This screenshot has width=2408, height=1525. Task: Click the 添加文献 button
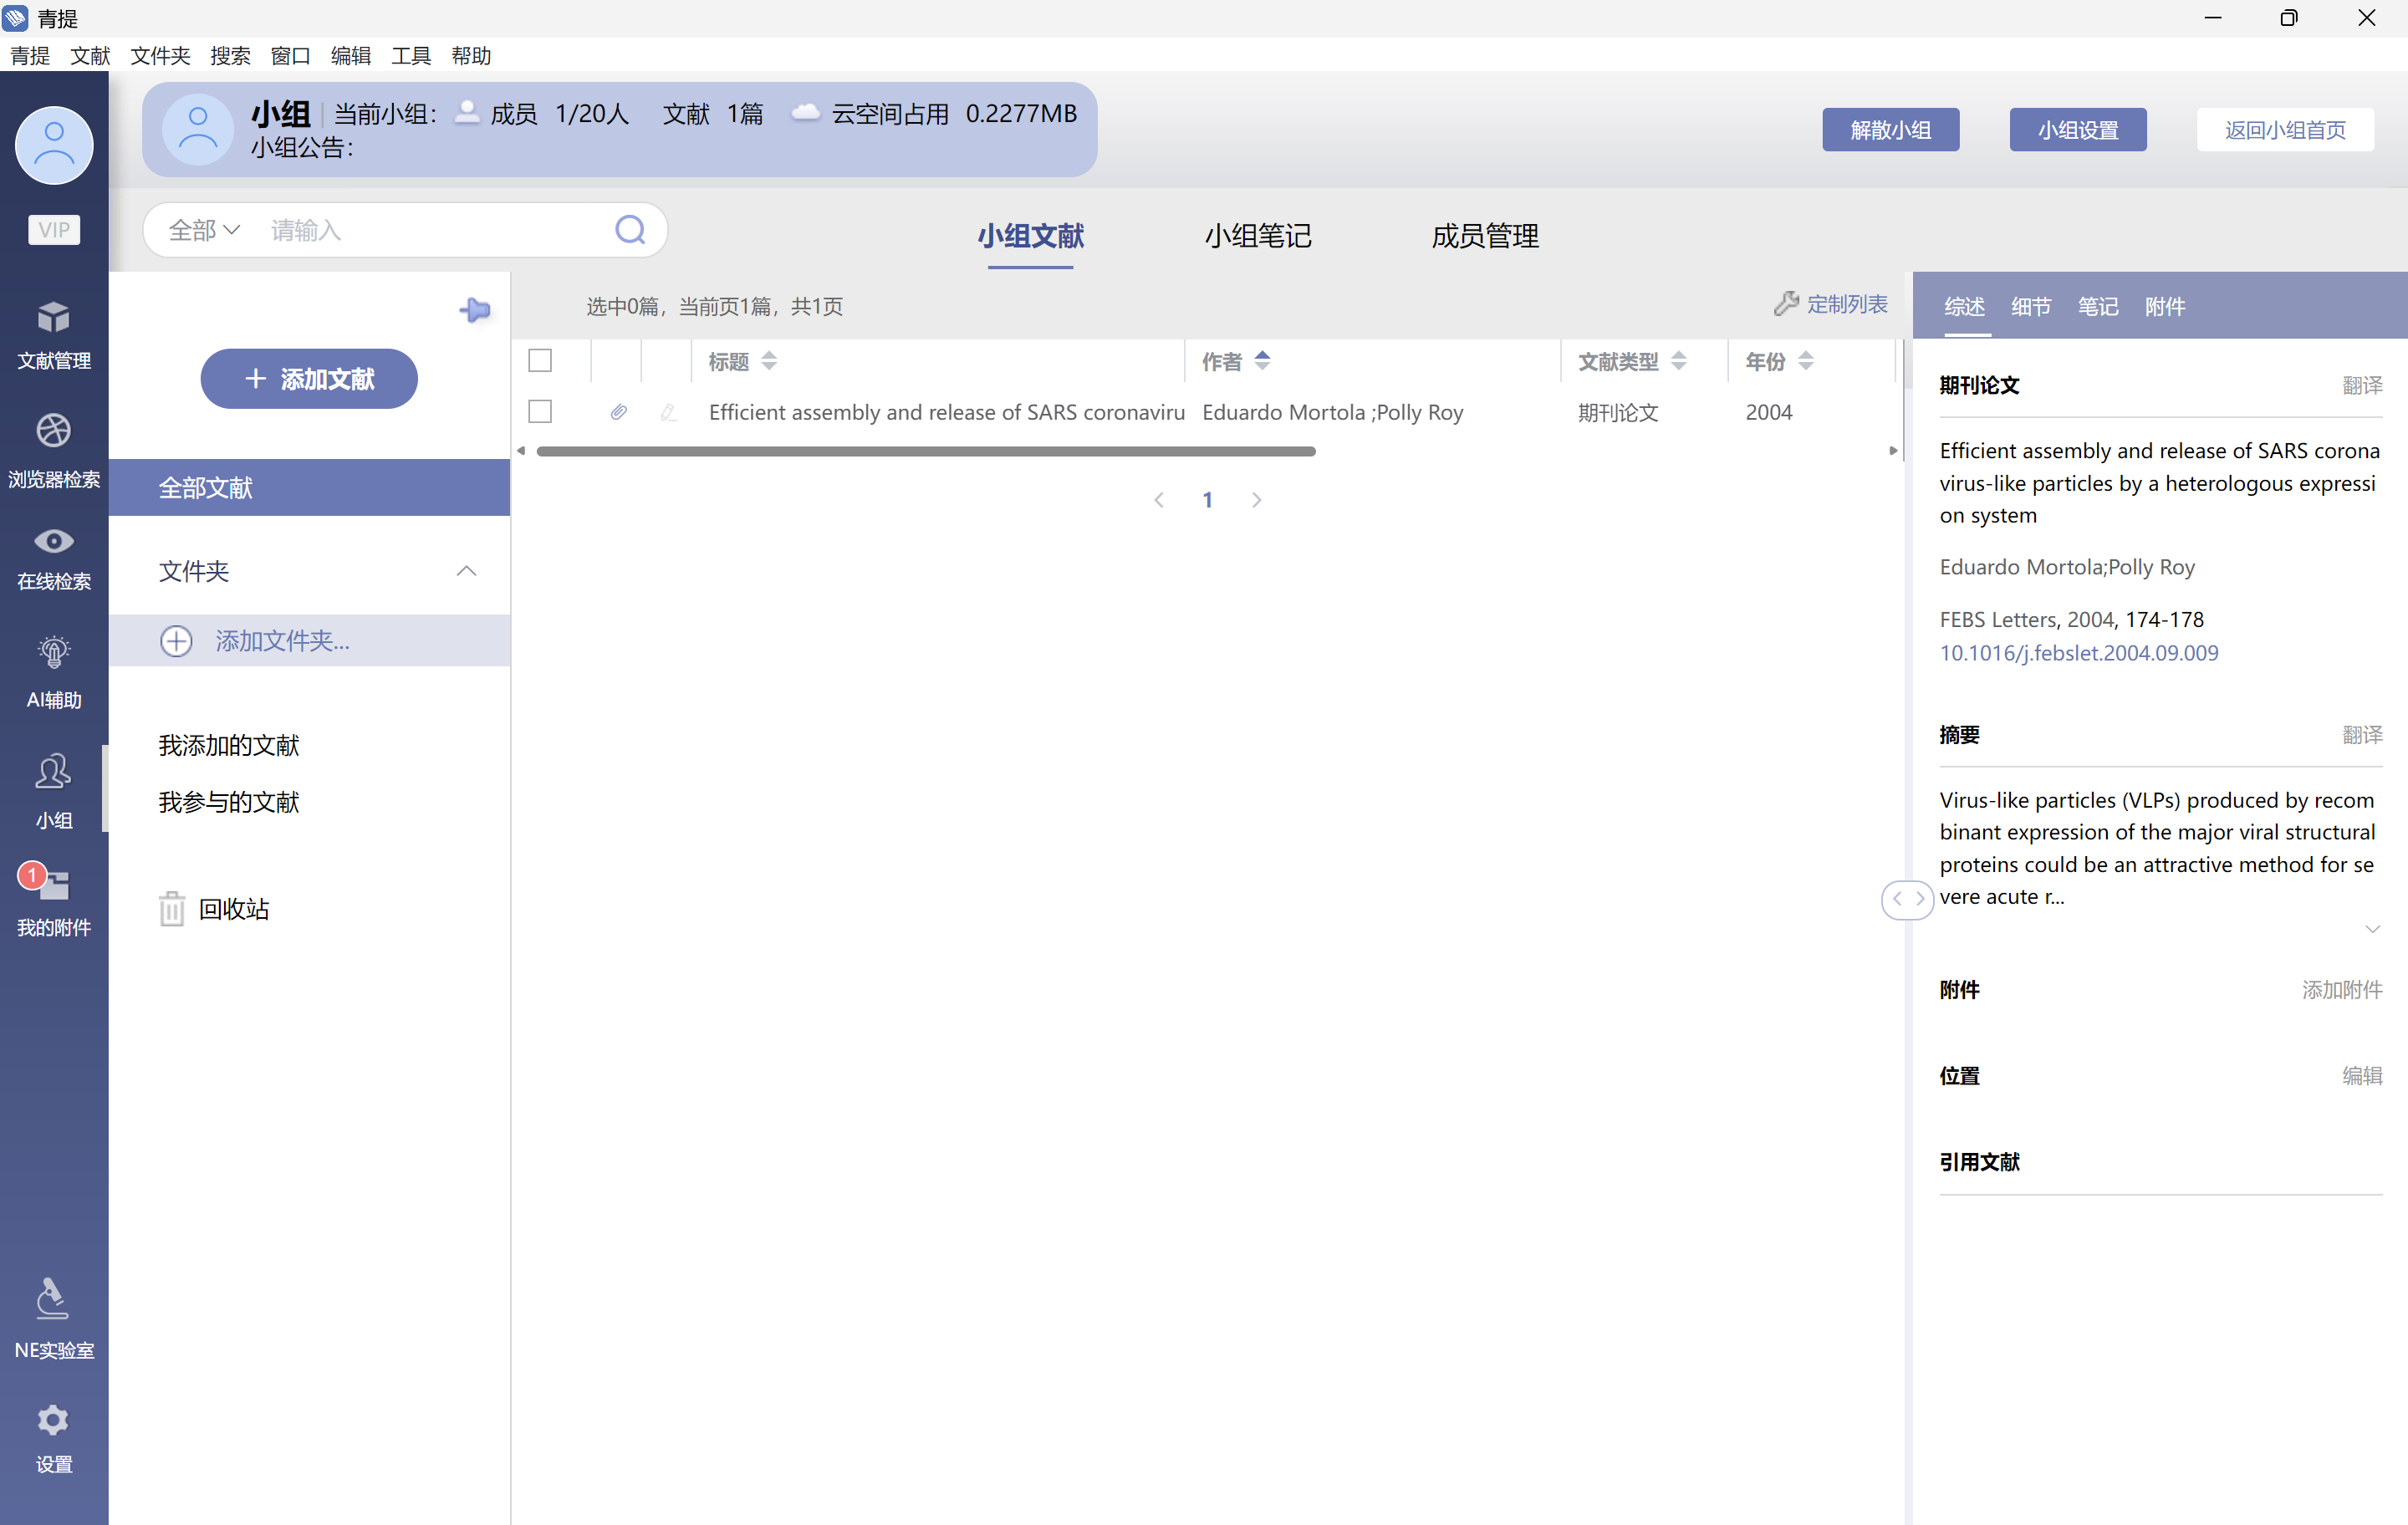[x=309, y=379]
